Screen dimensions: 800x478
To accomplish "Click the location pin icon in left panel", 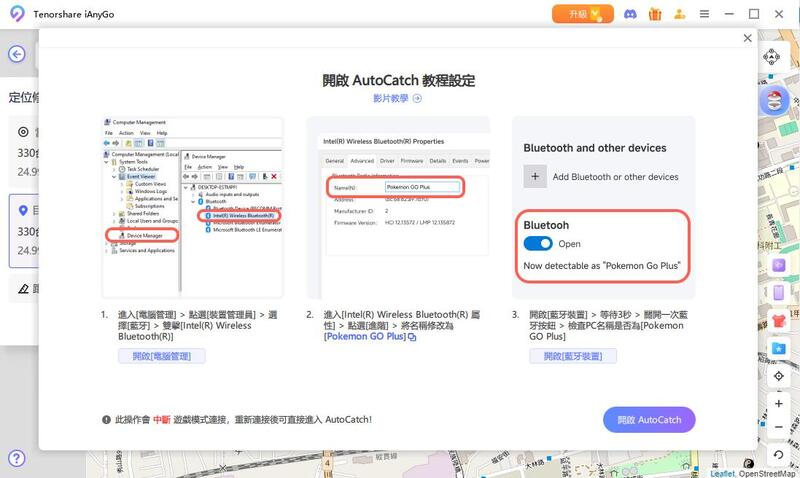I will 23,210.
